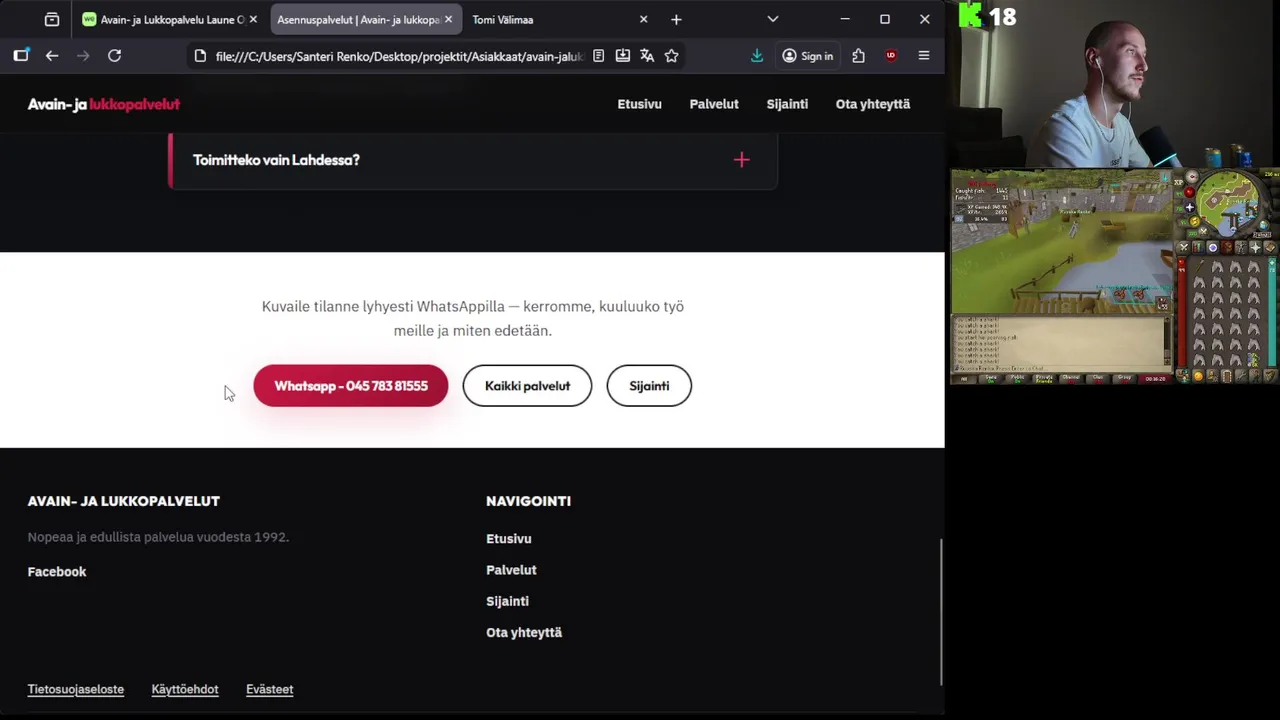Open a new tab with the plus icon
Screen dimensions: 1280x720
pos(676,19)
